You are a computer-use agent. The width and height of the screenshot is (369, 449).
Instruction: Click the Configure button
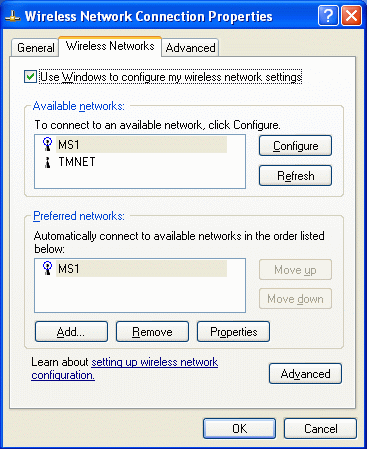295,146
